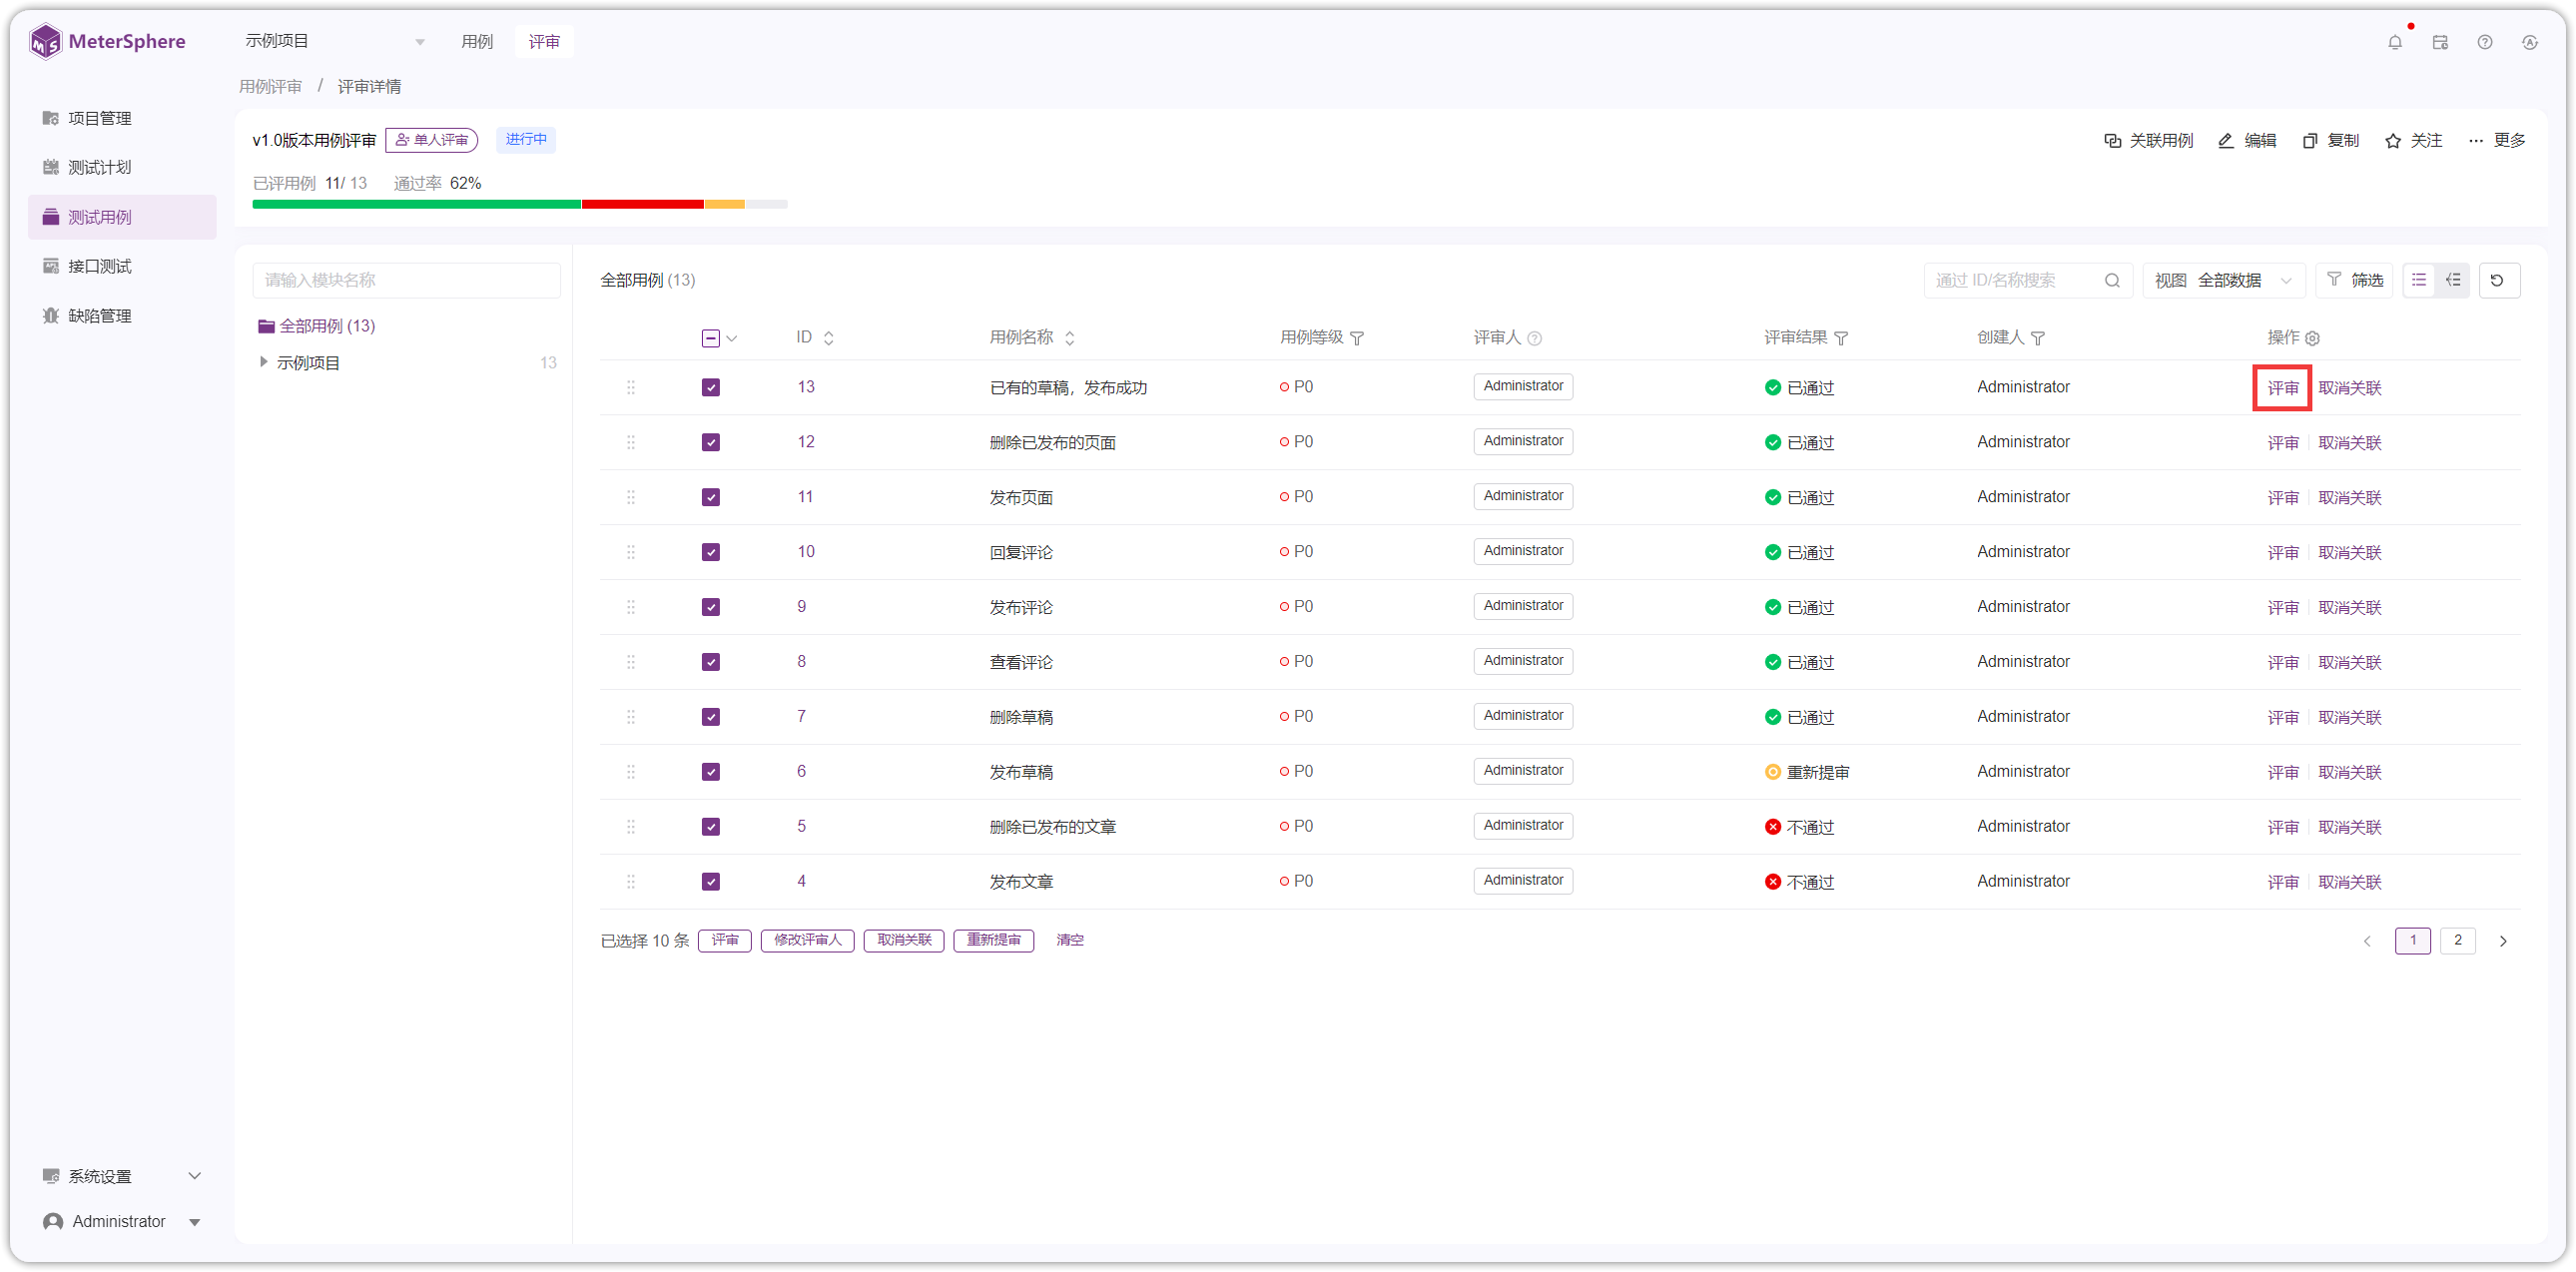The width and height of the screenshot is (2576, 1272).
Task: Open the 操作 column settings gear
Action: (2312, 338)
